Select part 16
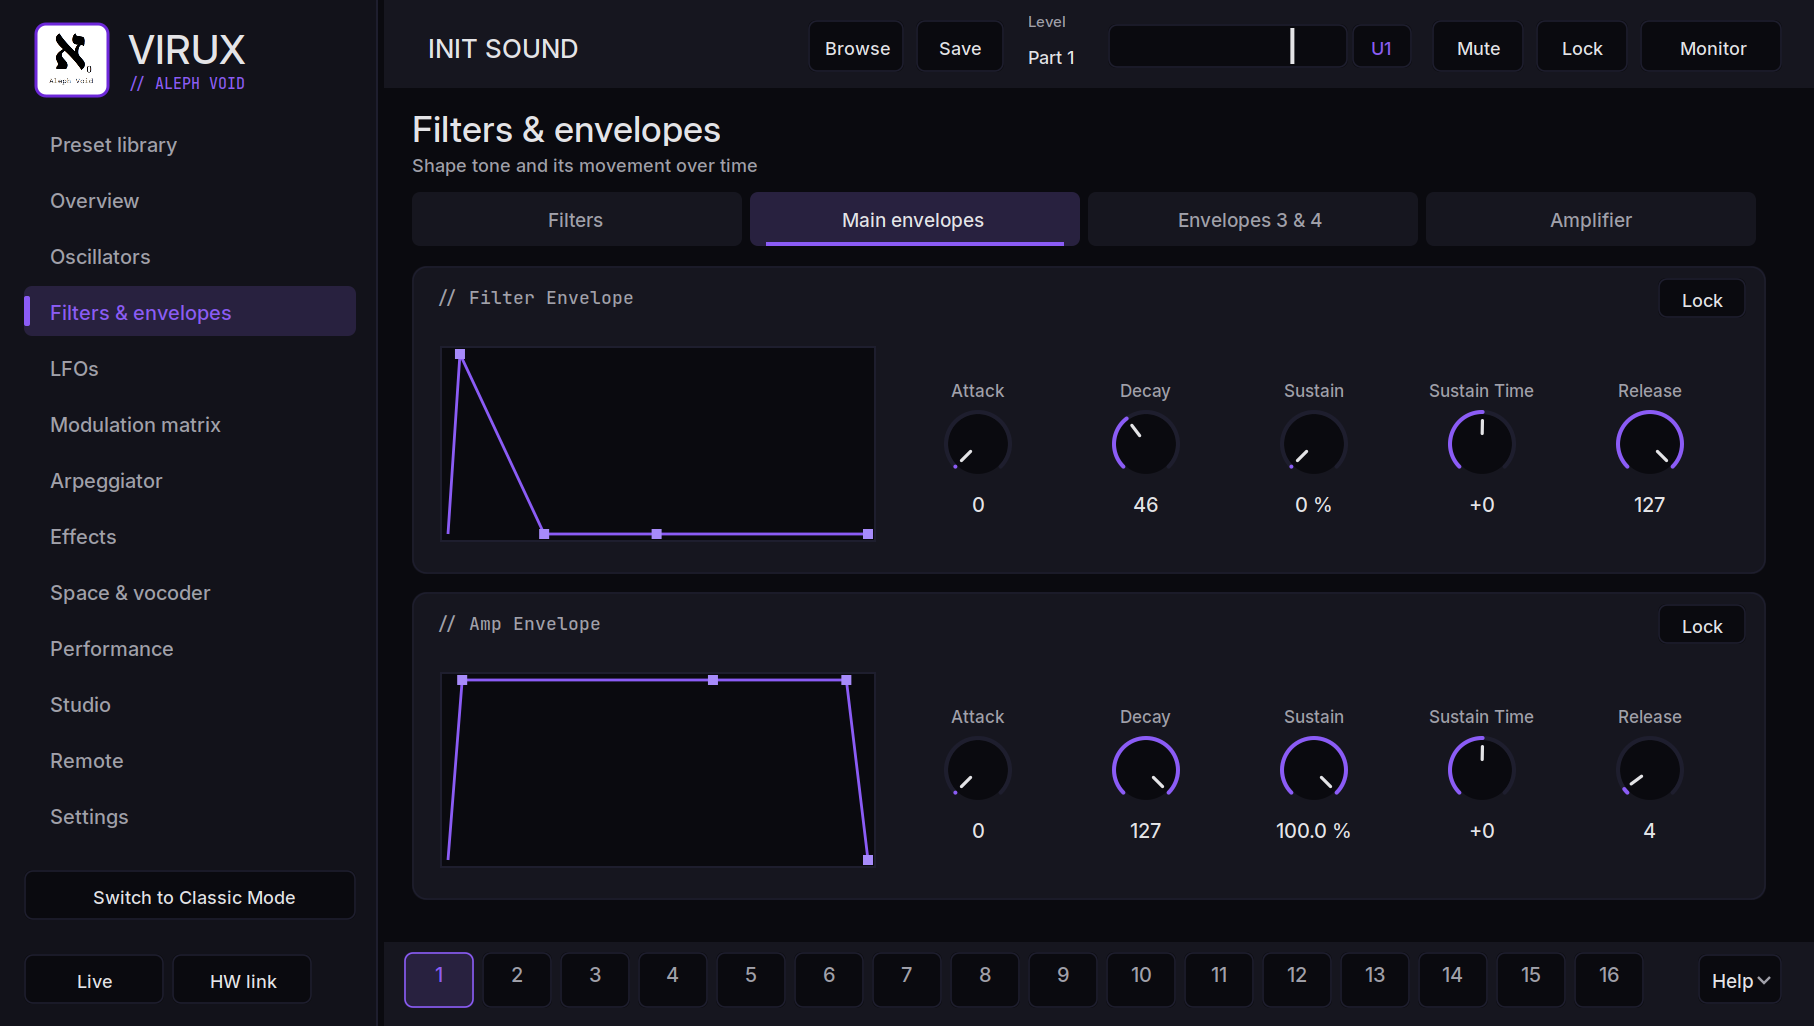The image size is (1814, 1026). (1609, 979)
